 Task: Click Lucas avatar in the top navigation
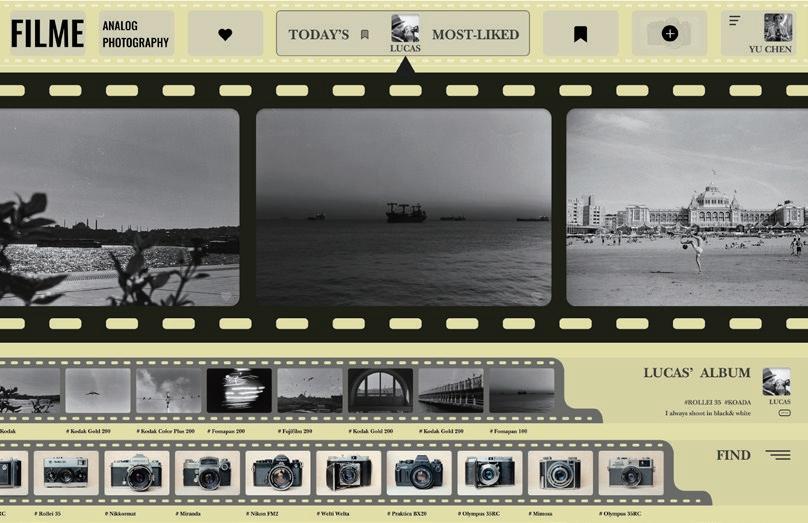coord(405,28)
